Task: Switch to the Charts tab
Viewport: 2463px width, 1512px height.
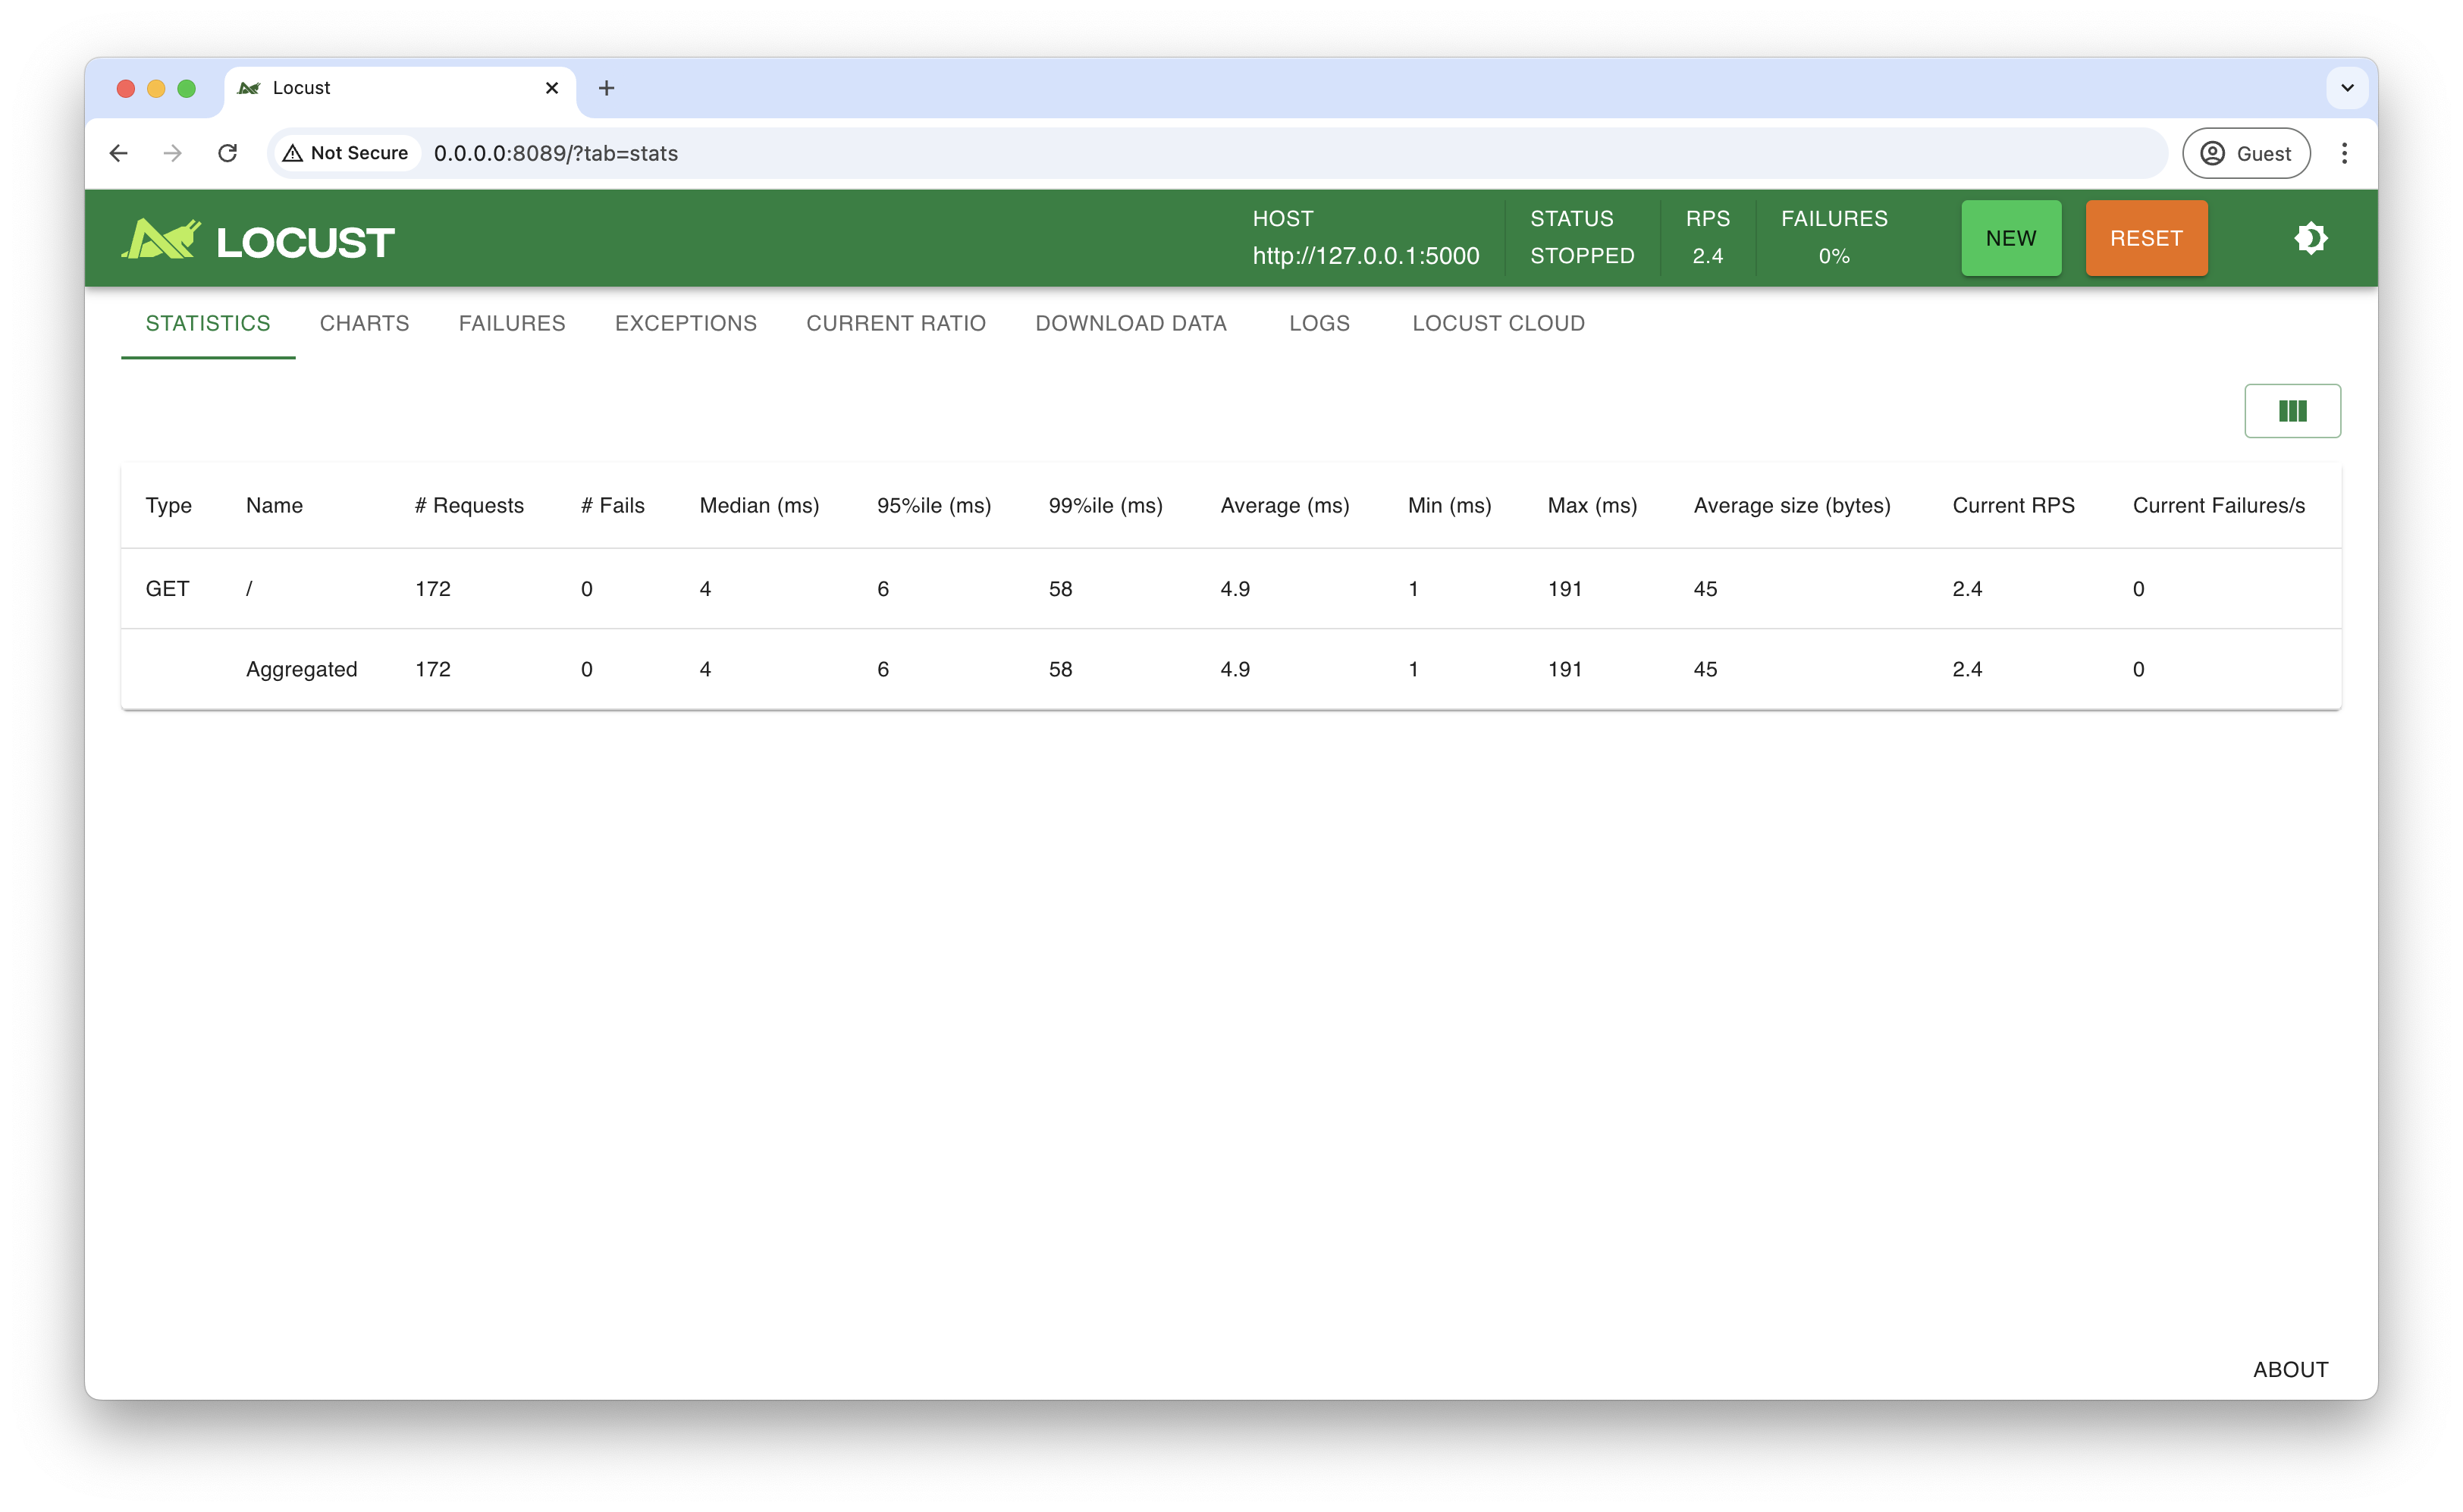Action: 364,323
